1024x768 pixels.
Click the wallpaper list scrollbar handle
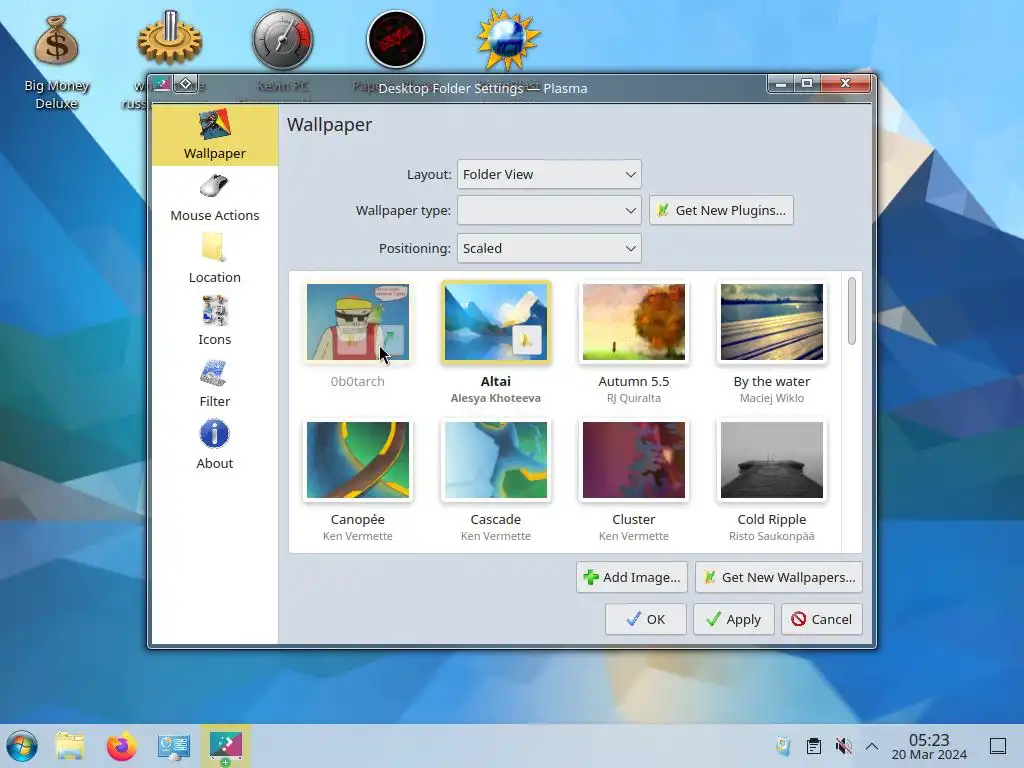pyautogui.click(x=852, y=311)
